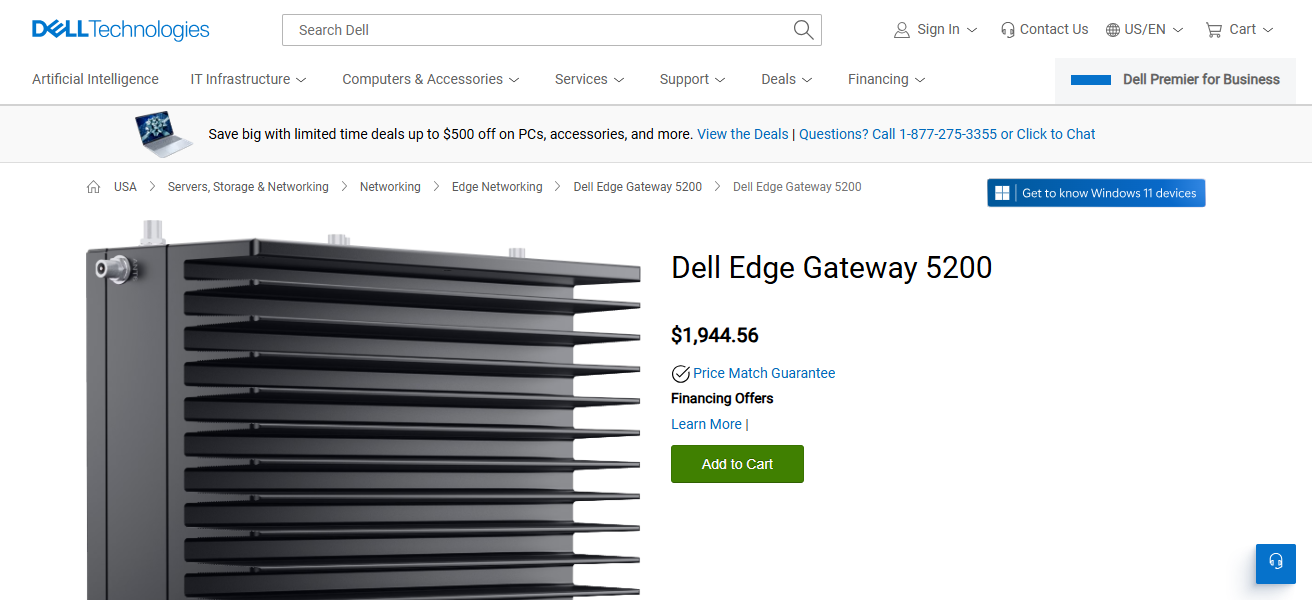Click inside the Search Dell field
This screenshot has height=600, width=1312.
click(x=500, y=30)
